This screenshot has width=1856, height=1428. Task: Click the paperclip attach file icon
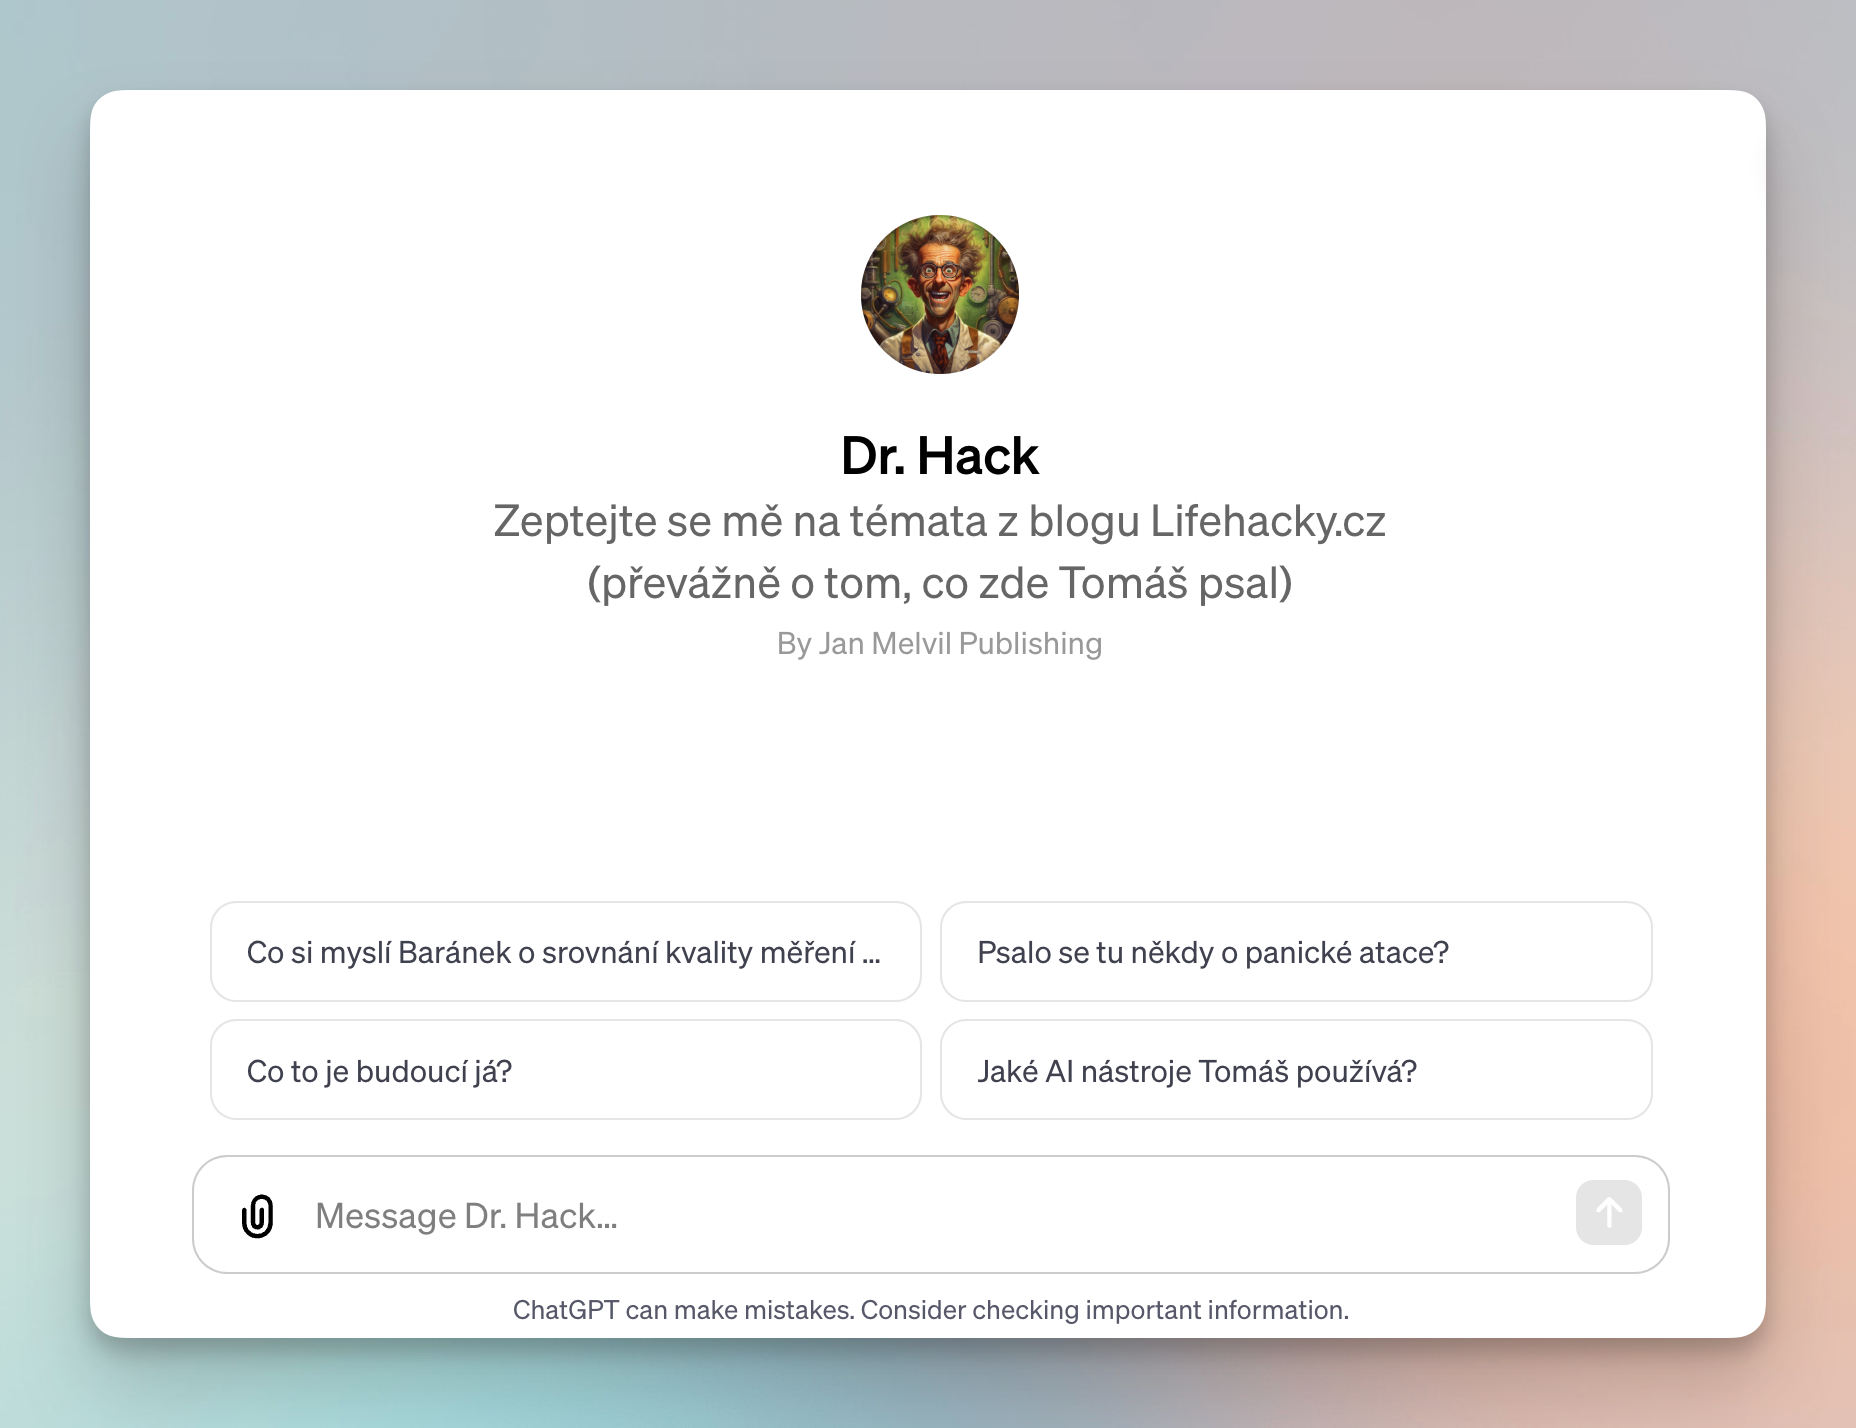257,1215
